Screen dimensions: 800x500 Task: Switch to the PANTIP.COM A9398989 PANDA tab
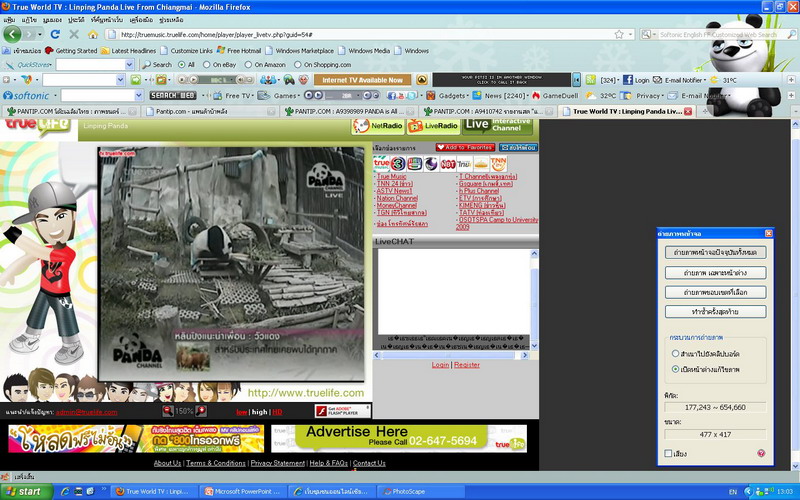(348, 111)
